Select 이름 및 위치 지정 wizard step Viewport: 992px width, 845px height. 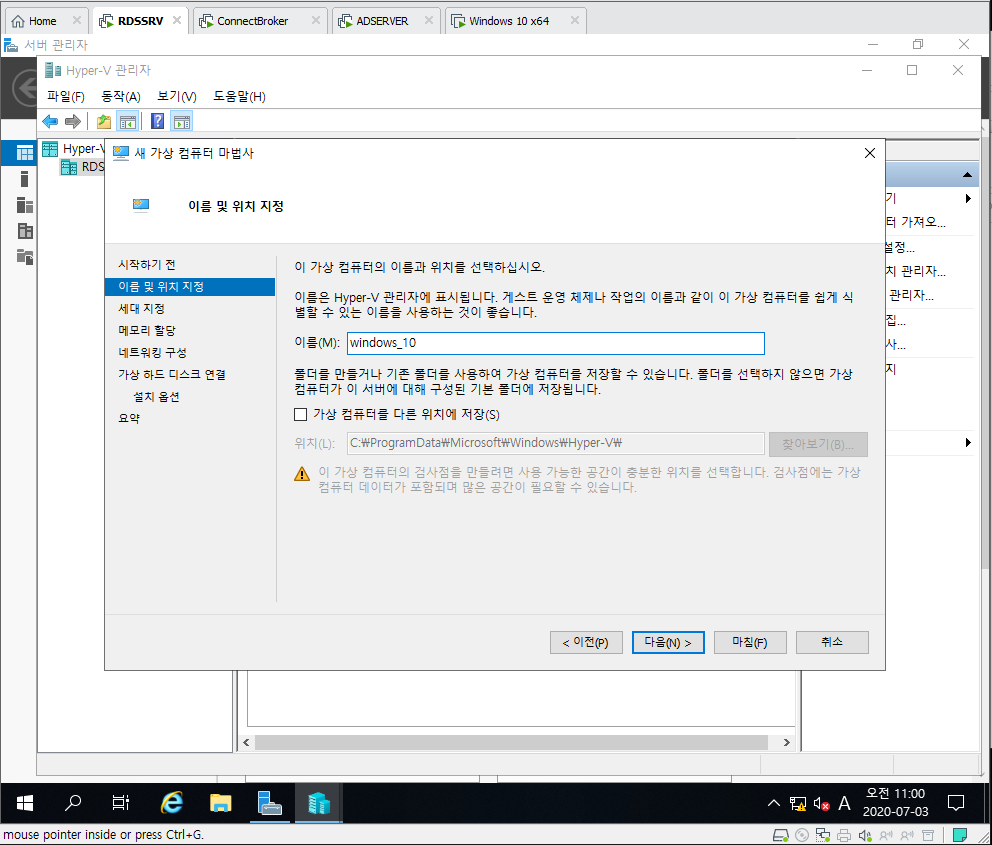click(190, 287)
